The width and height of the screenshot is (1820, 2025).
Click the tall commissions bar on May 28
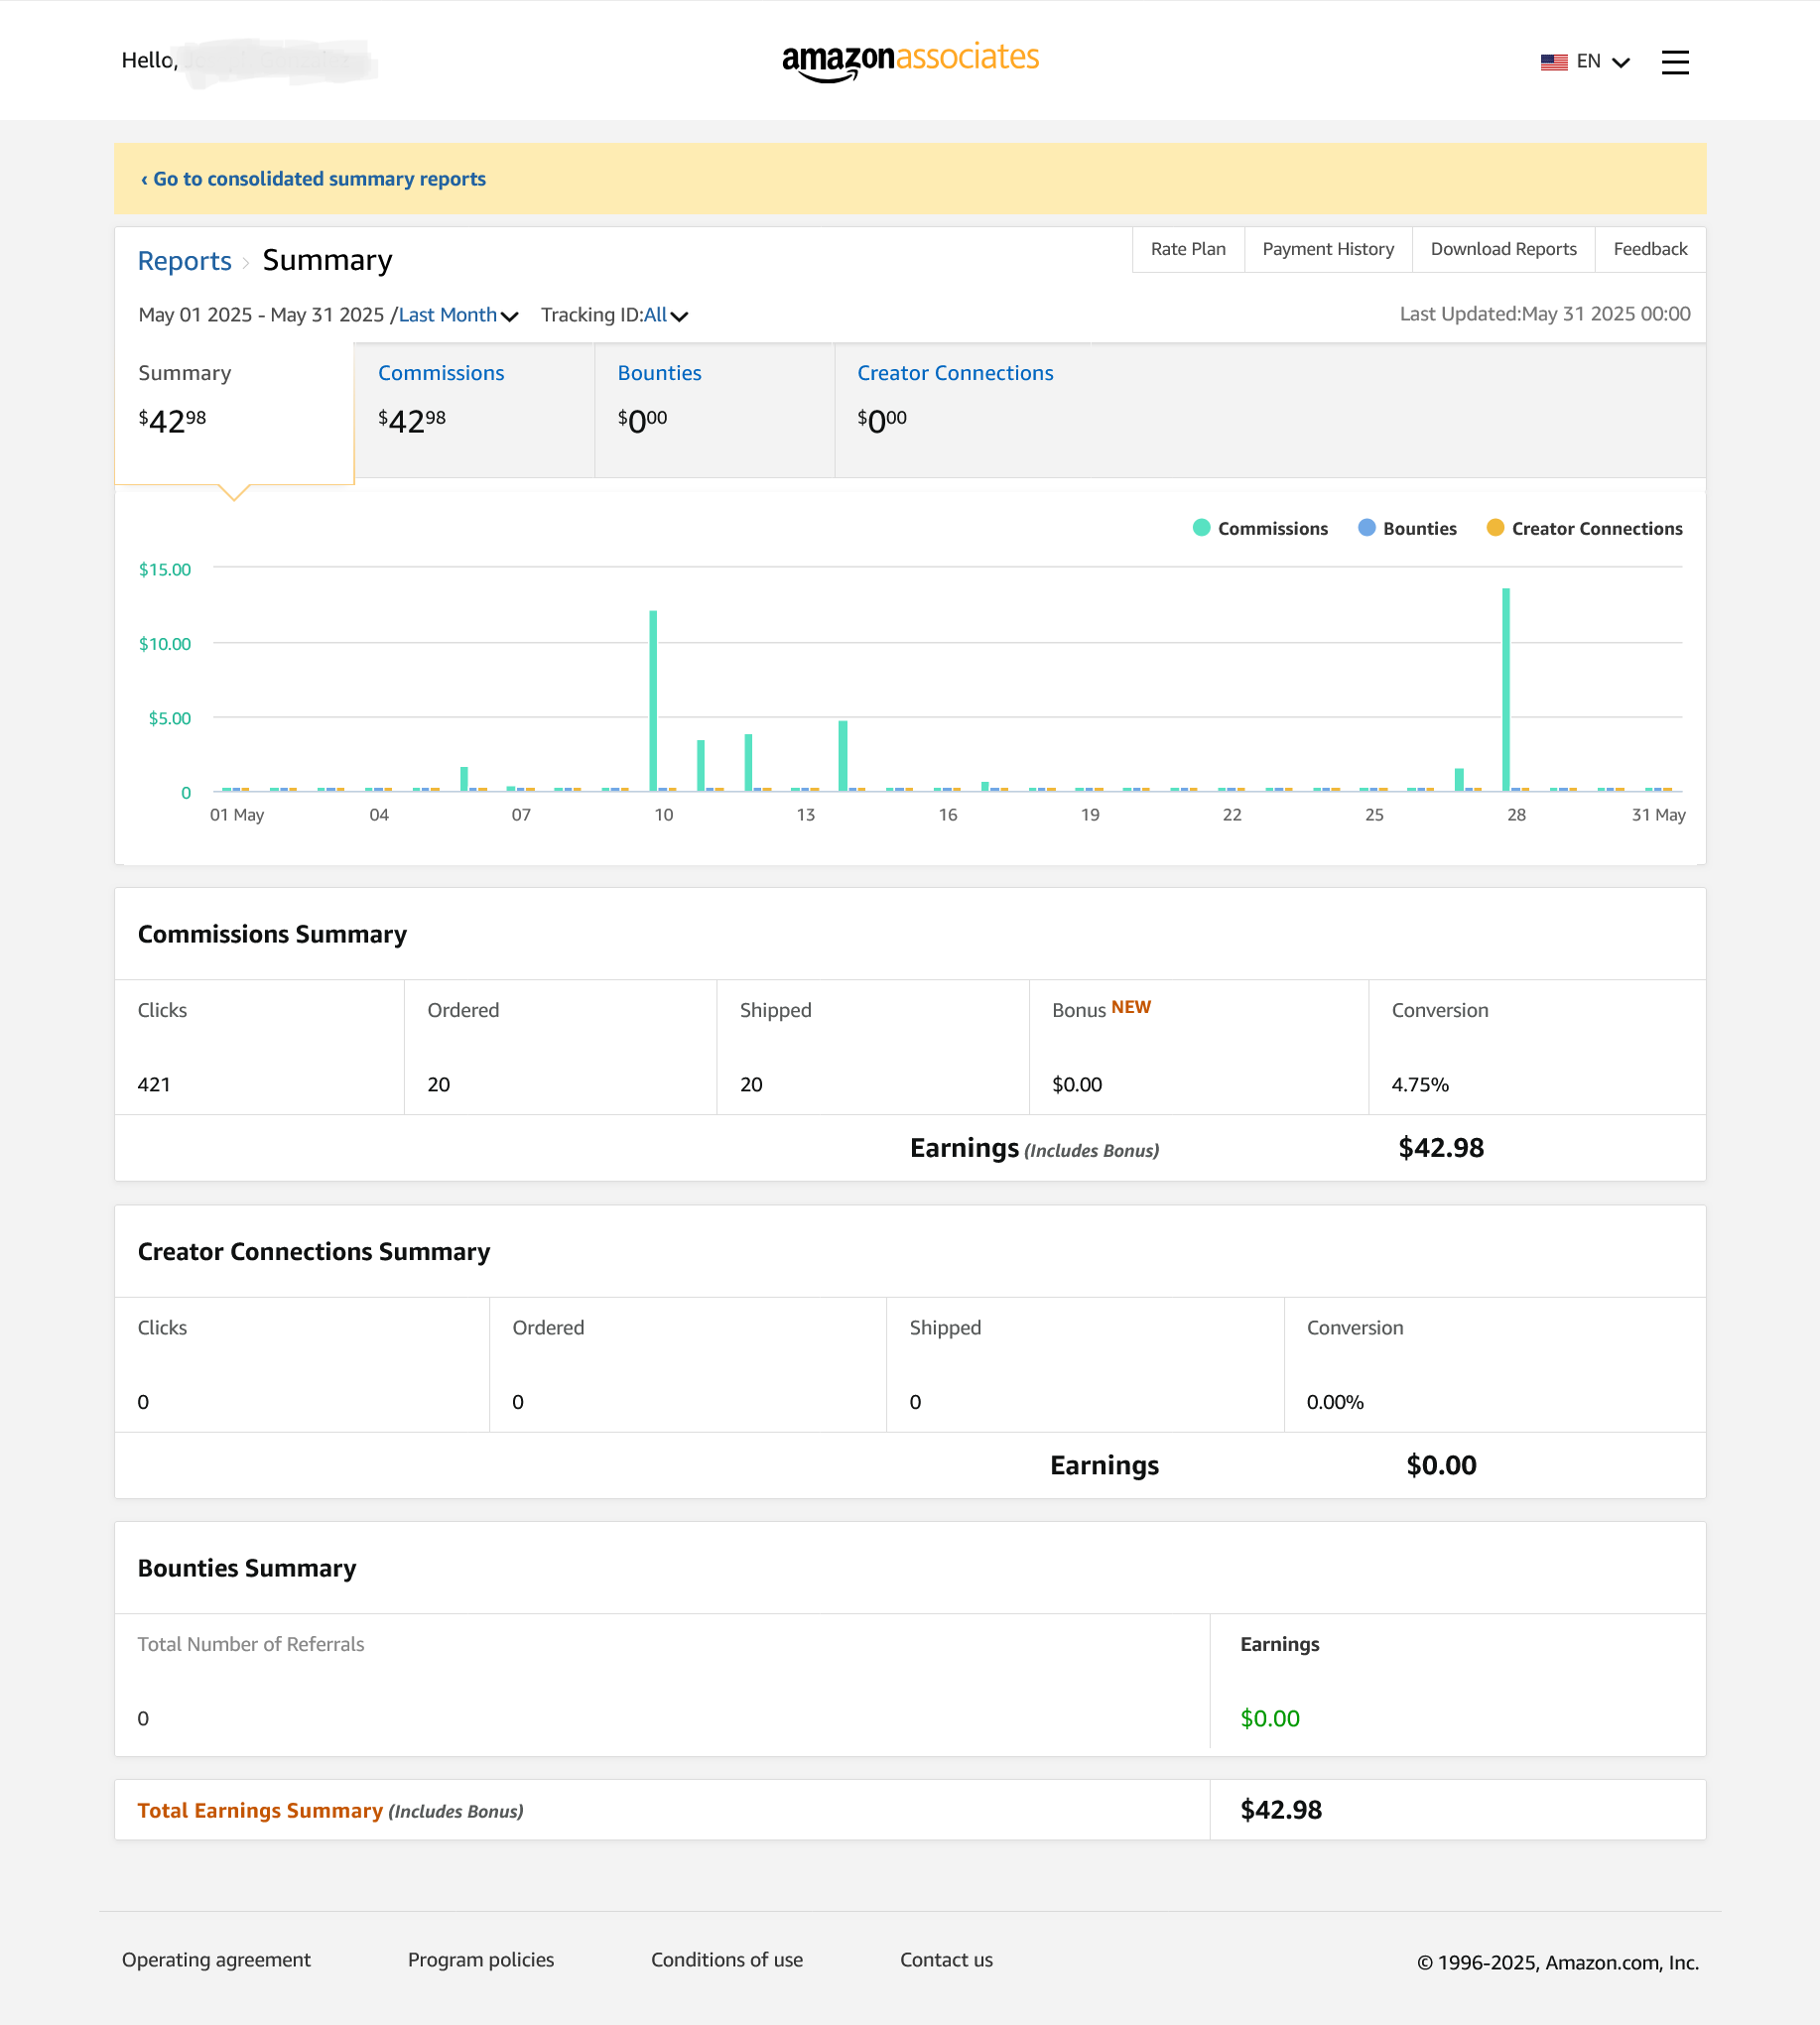[1506, 689]
